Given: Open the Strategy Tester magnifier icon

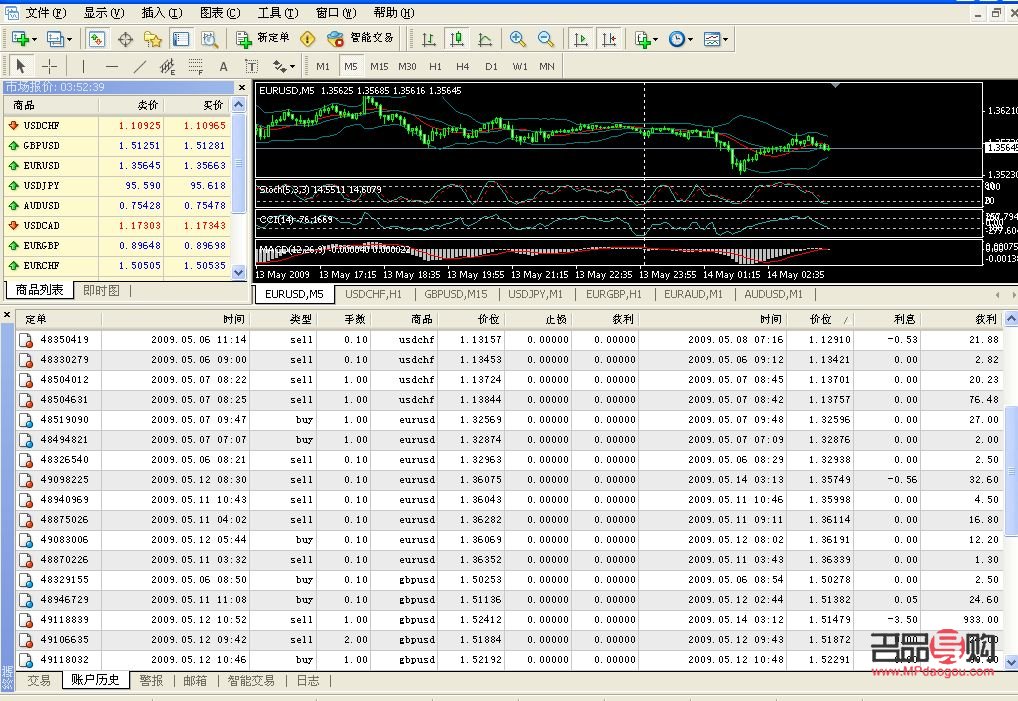Looking at the screenshot, I should (209, 39).
